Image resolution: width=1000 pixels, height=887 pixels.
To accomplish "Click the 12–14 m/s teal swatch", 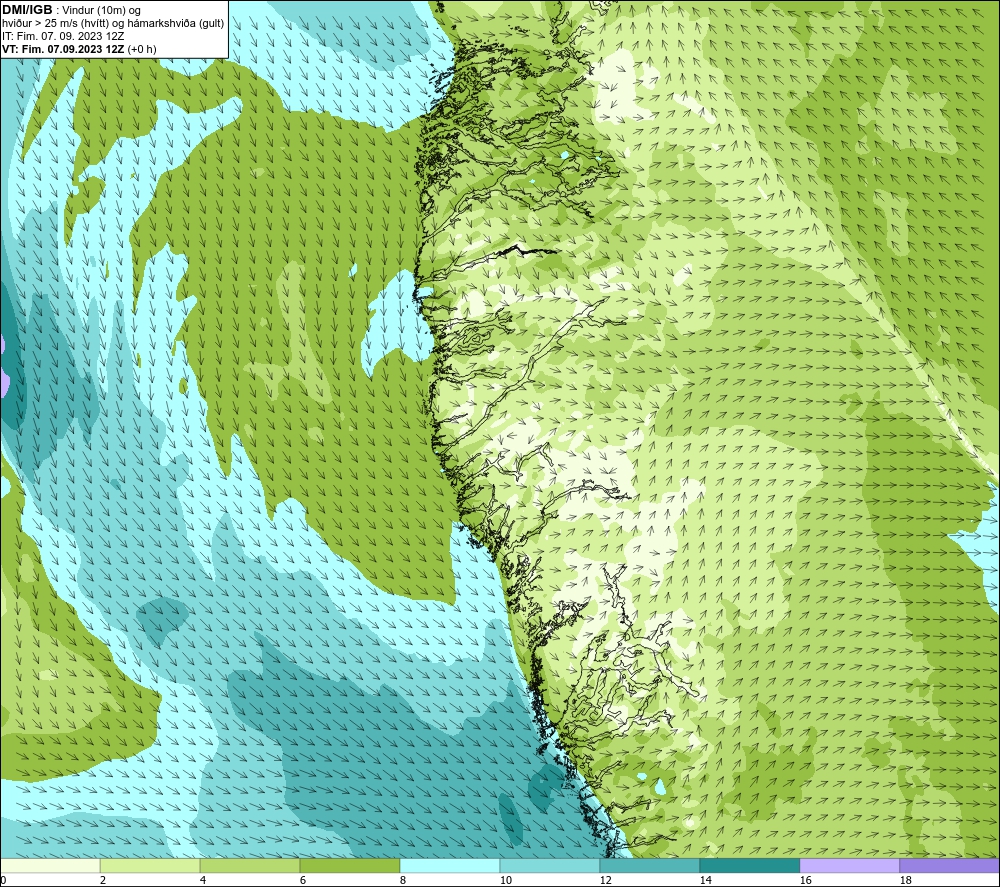I will (x=649, y=865).
